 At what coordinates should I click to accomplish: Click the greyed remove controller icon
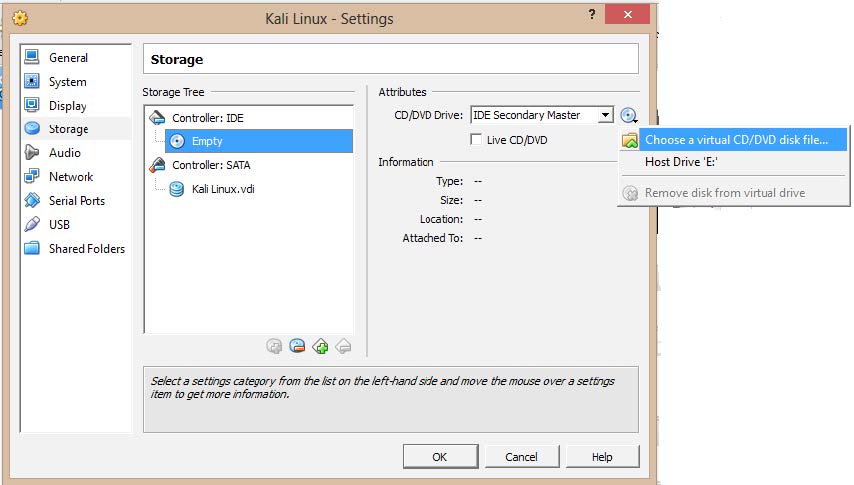point(343,346)
